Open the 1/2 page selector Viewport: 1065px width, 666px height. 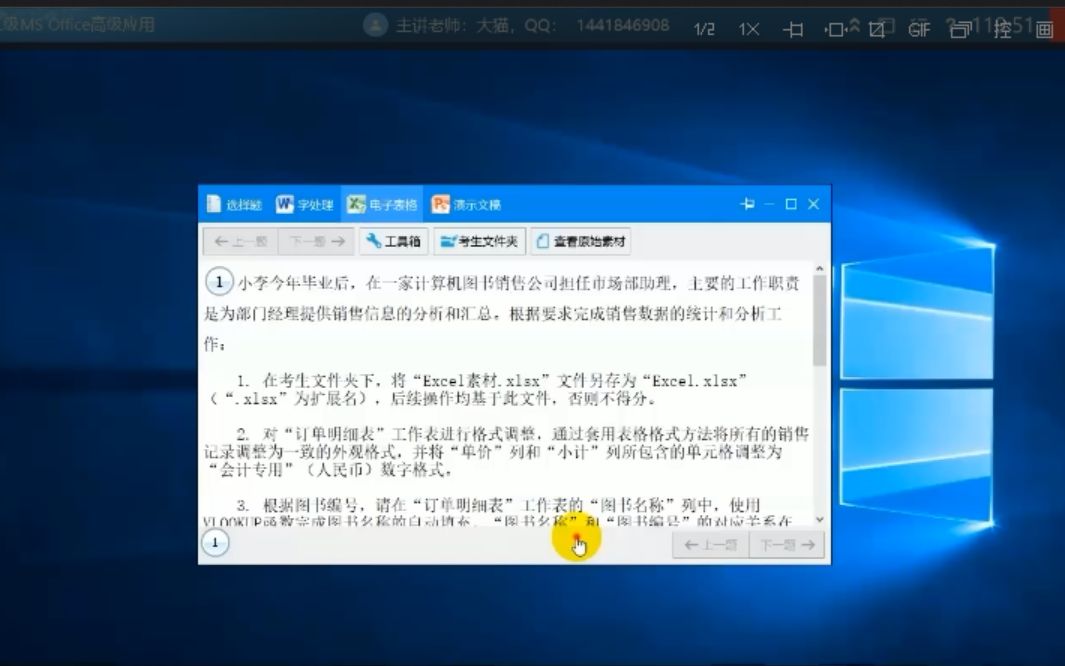coord(703,28)
